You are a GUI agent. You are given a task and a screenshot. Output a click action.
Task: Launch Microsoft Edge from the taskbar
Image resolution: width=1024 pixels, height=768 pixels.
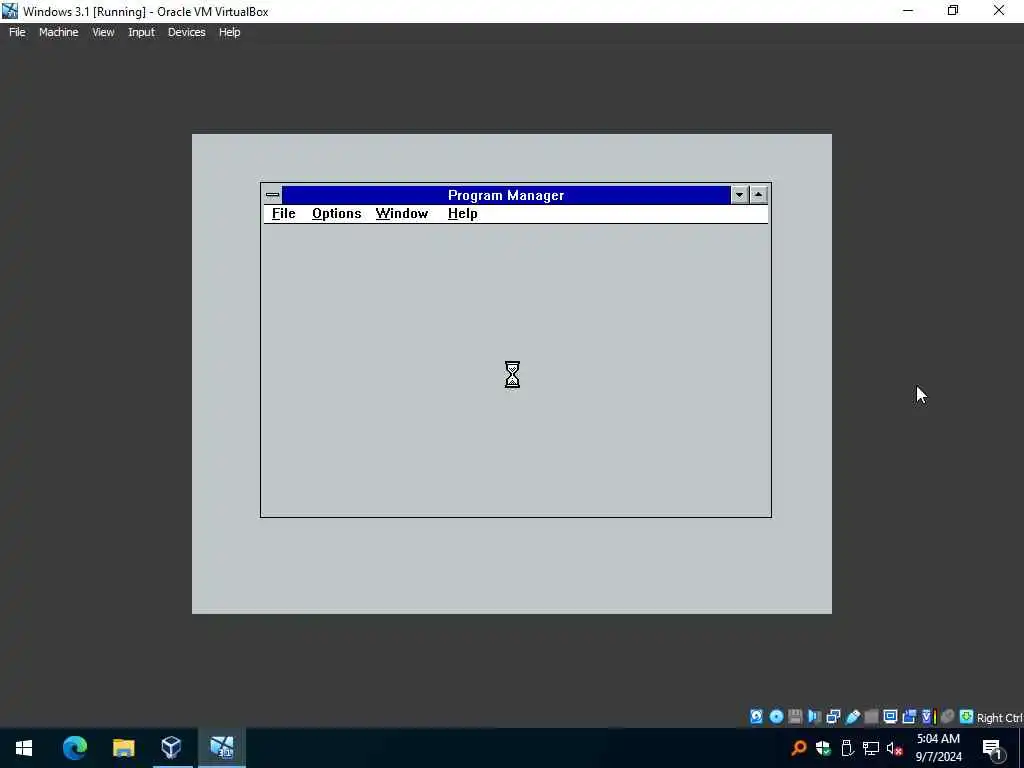pyautogui.click(x=75, y=748)
